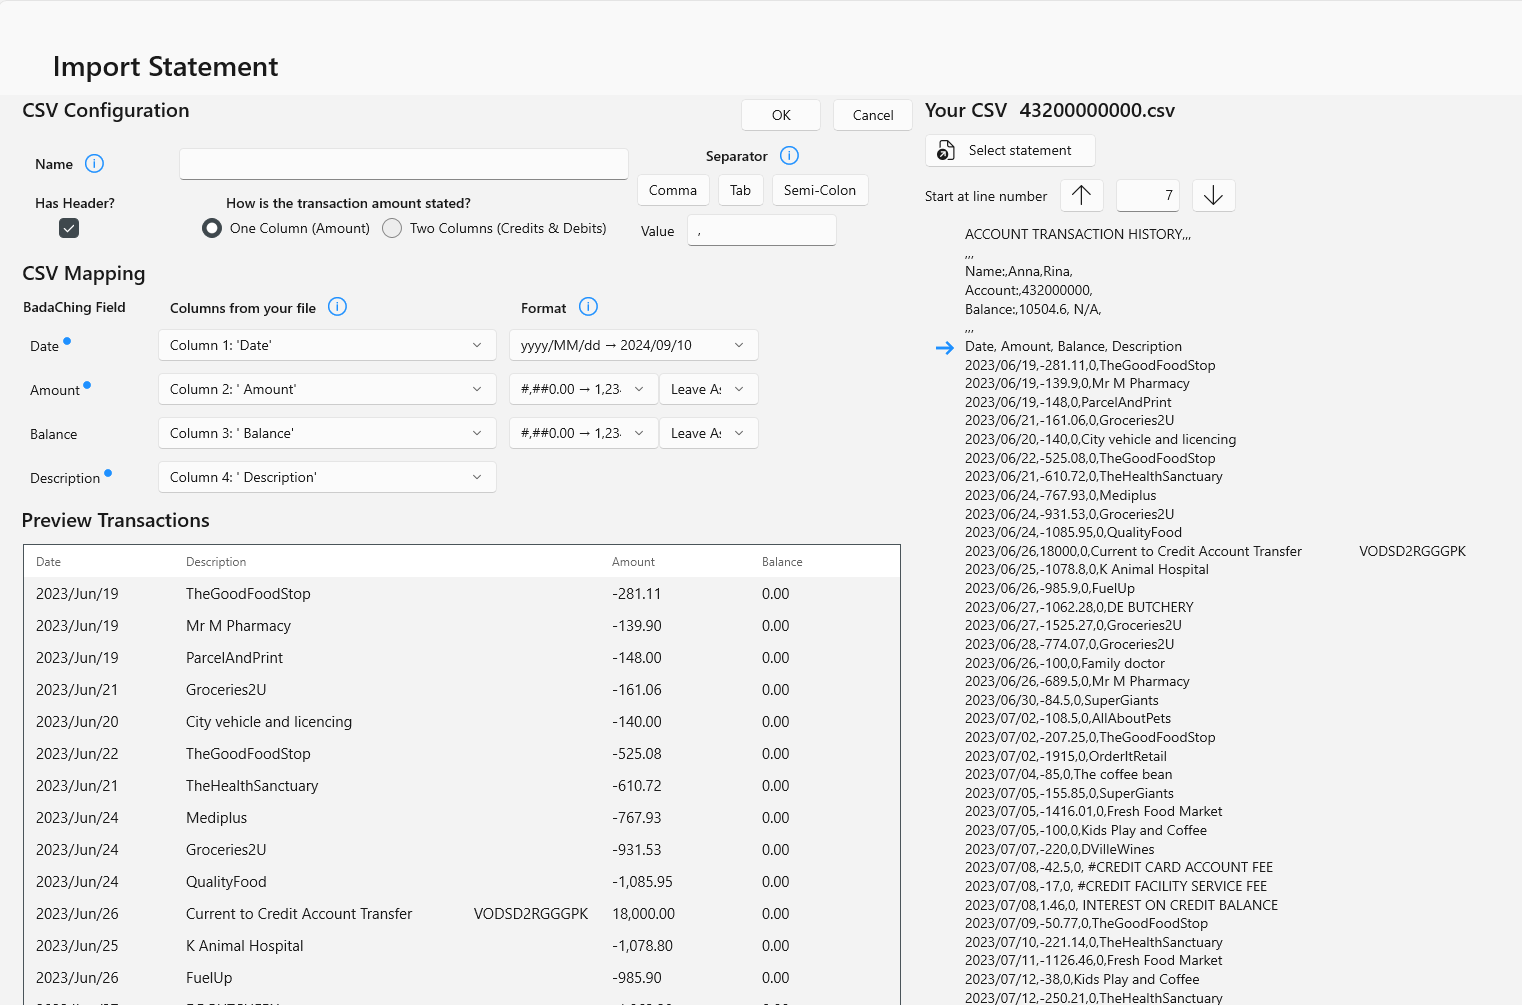The height and width of the screenshot is (1005, 1522).
Task: Select the City vehicle and licencing preview row
Action: tap(462, 722)
